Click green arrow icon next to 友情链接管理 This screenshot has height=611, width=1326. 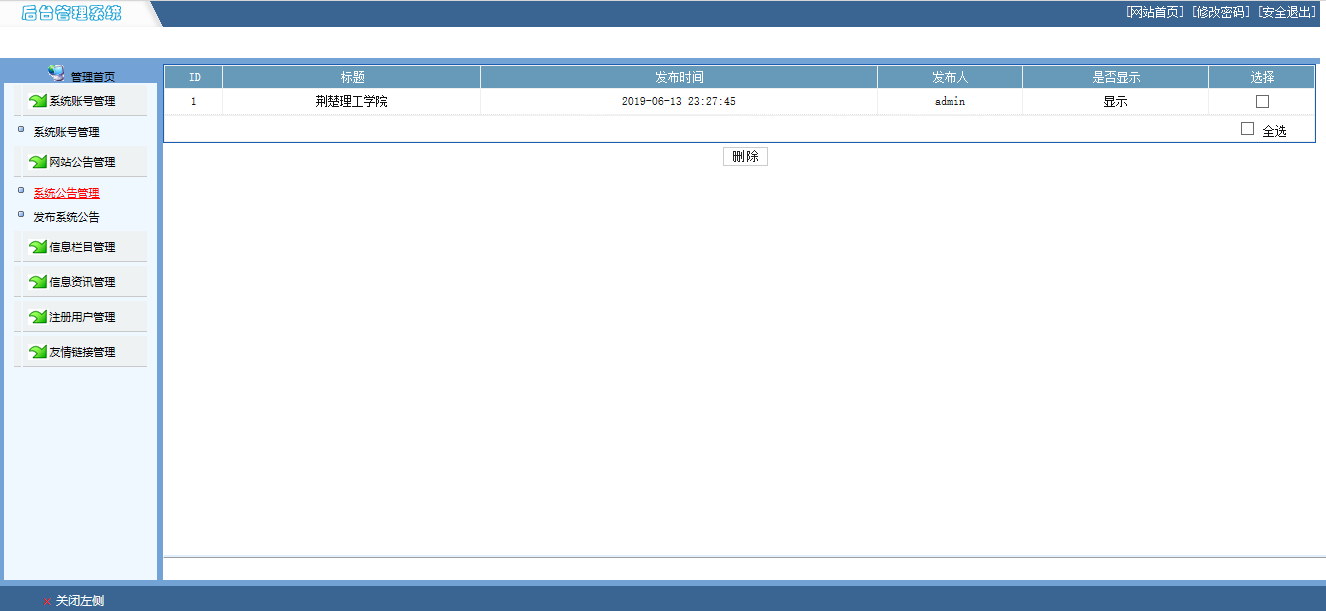[x=38, y=352]
